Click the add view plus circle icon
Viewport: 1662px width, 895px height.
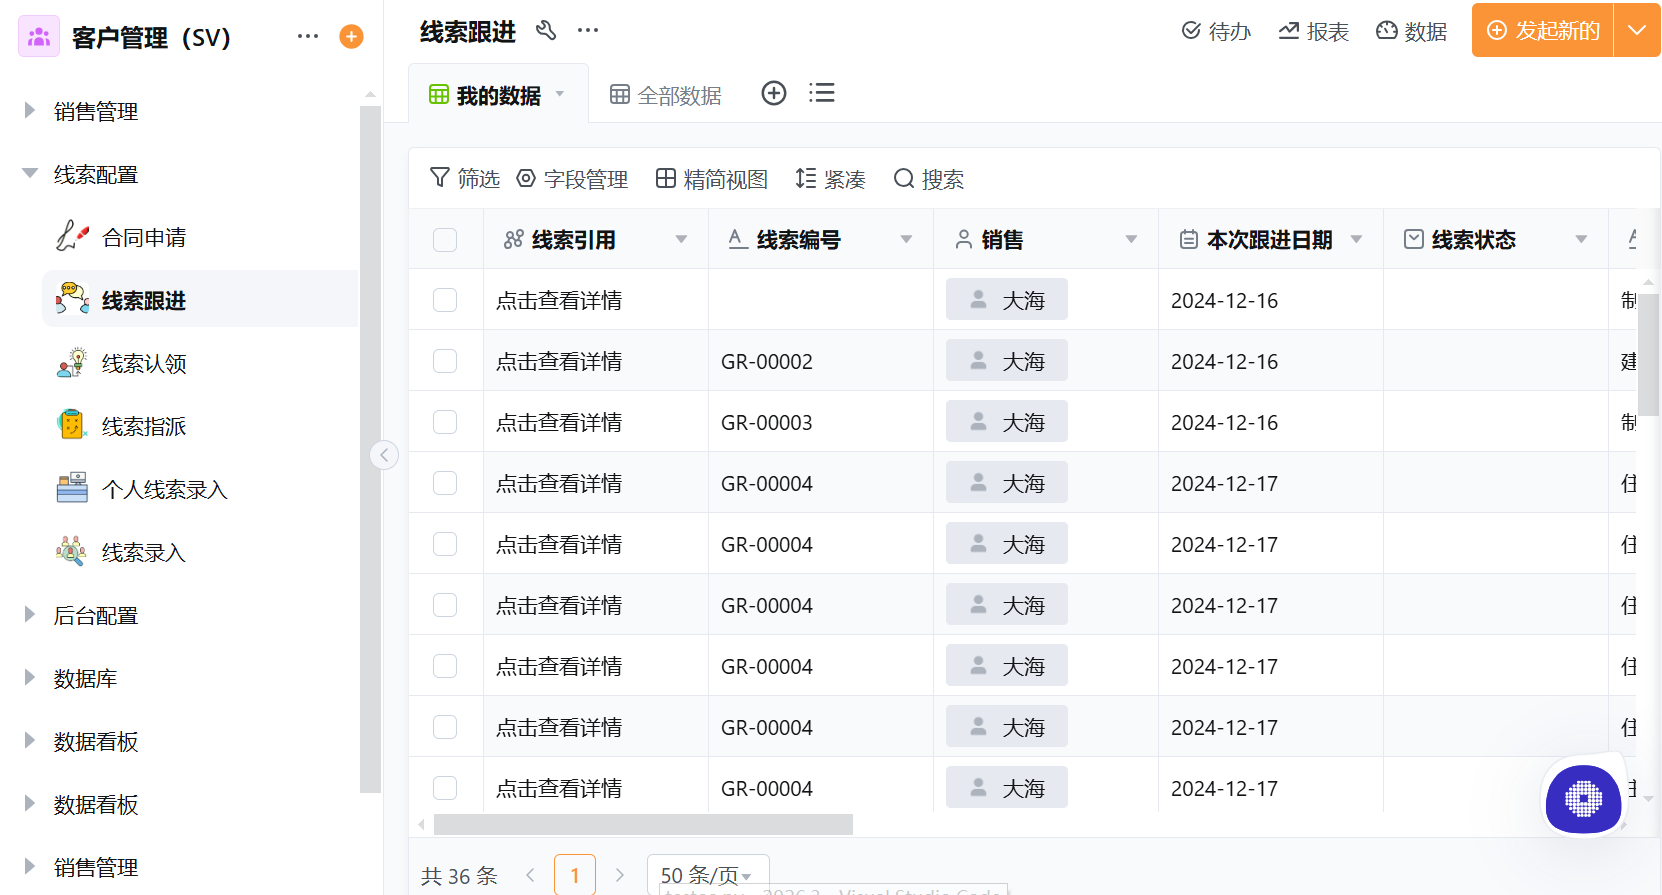coord(774,93)
